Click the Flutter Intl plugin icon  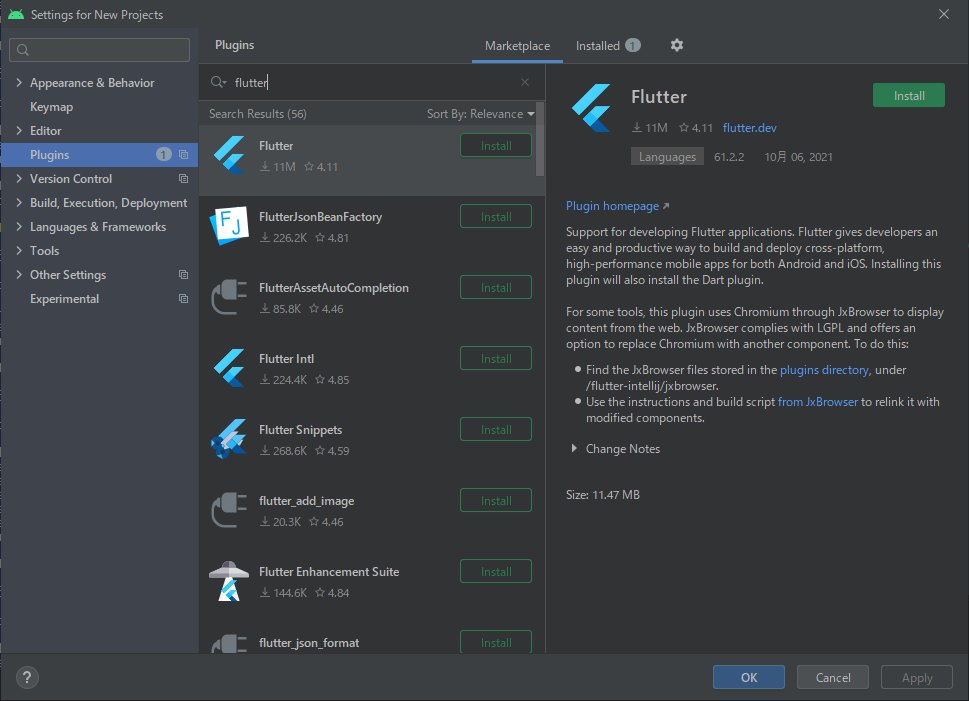pos(229,368)
